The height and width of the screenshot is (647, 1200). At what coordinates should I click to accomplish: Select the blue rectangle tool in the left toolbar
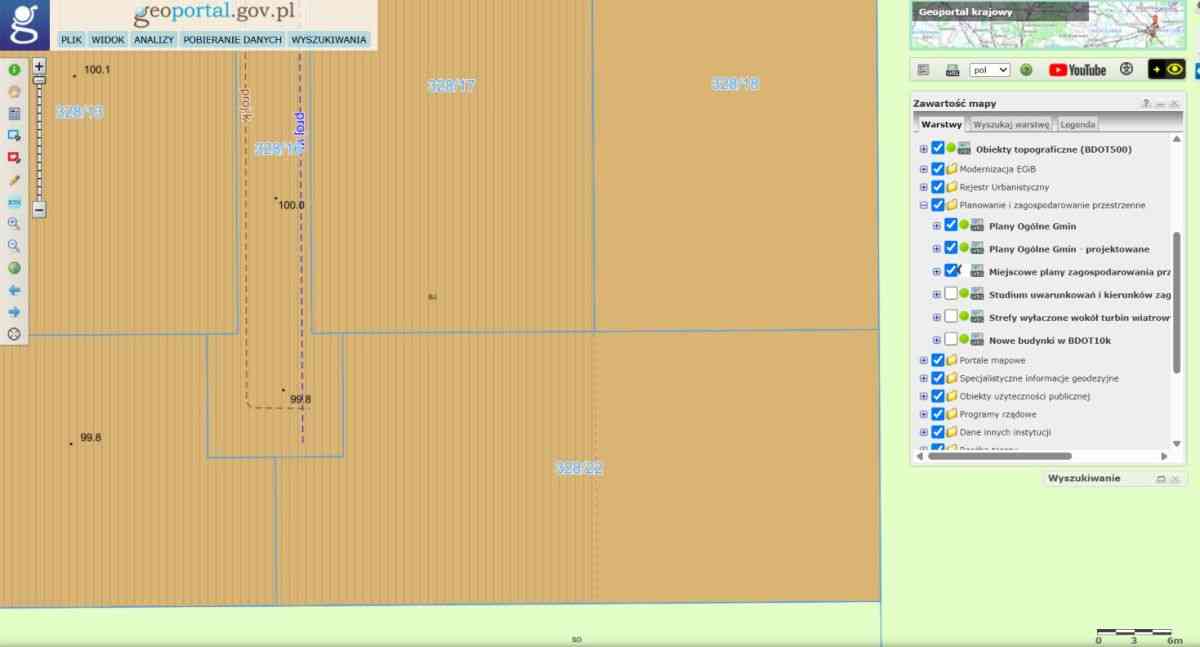(x=14, y=136)
